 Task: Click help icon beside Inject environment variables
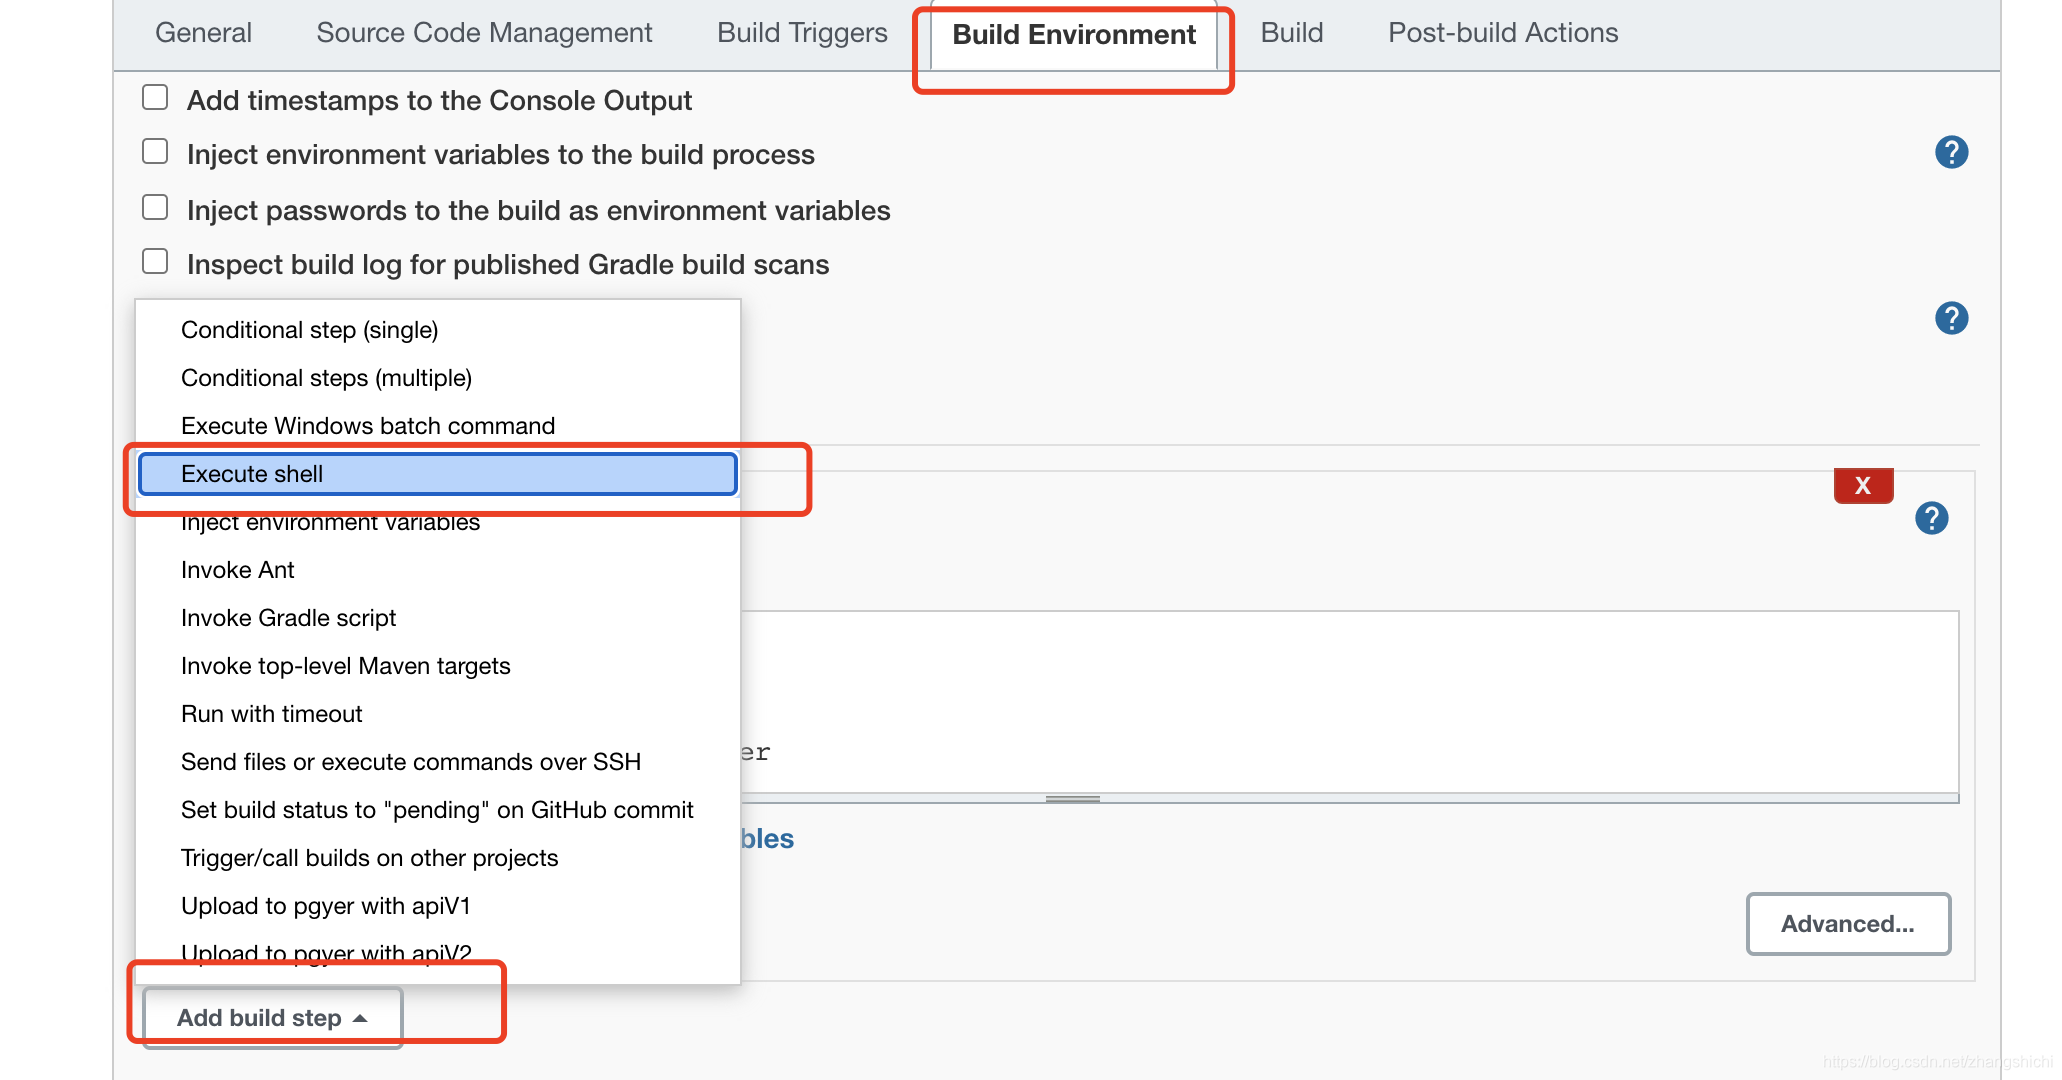click(x=1951, y=153)
